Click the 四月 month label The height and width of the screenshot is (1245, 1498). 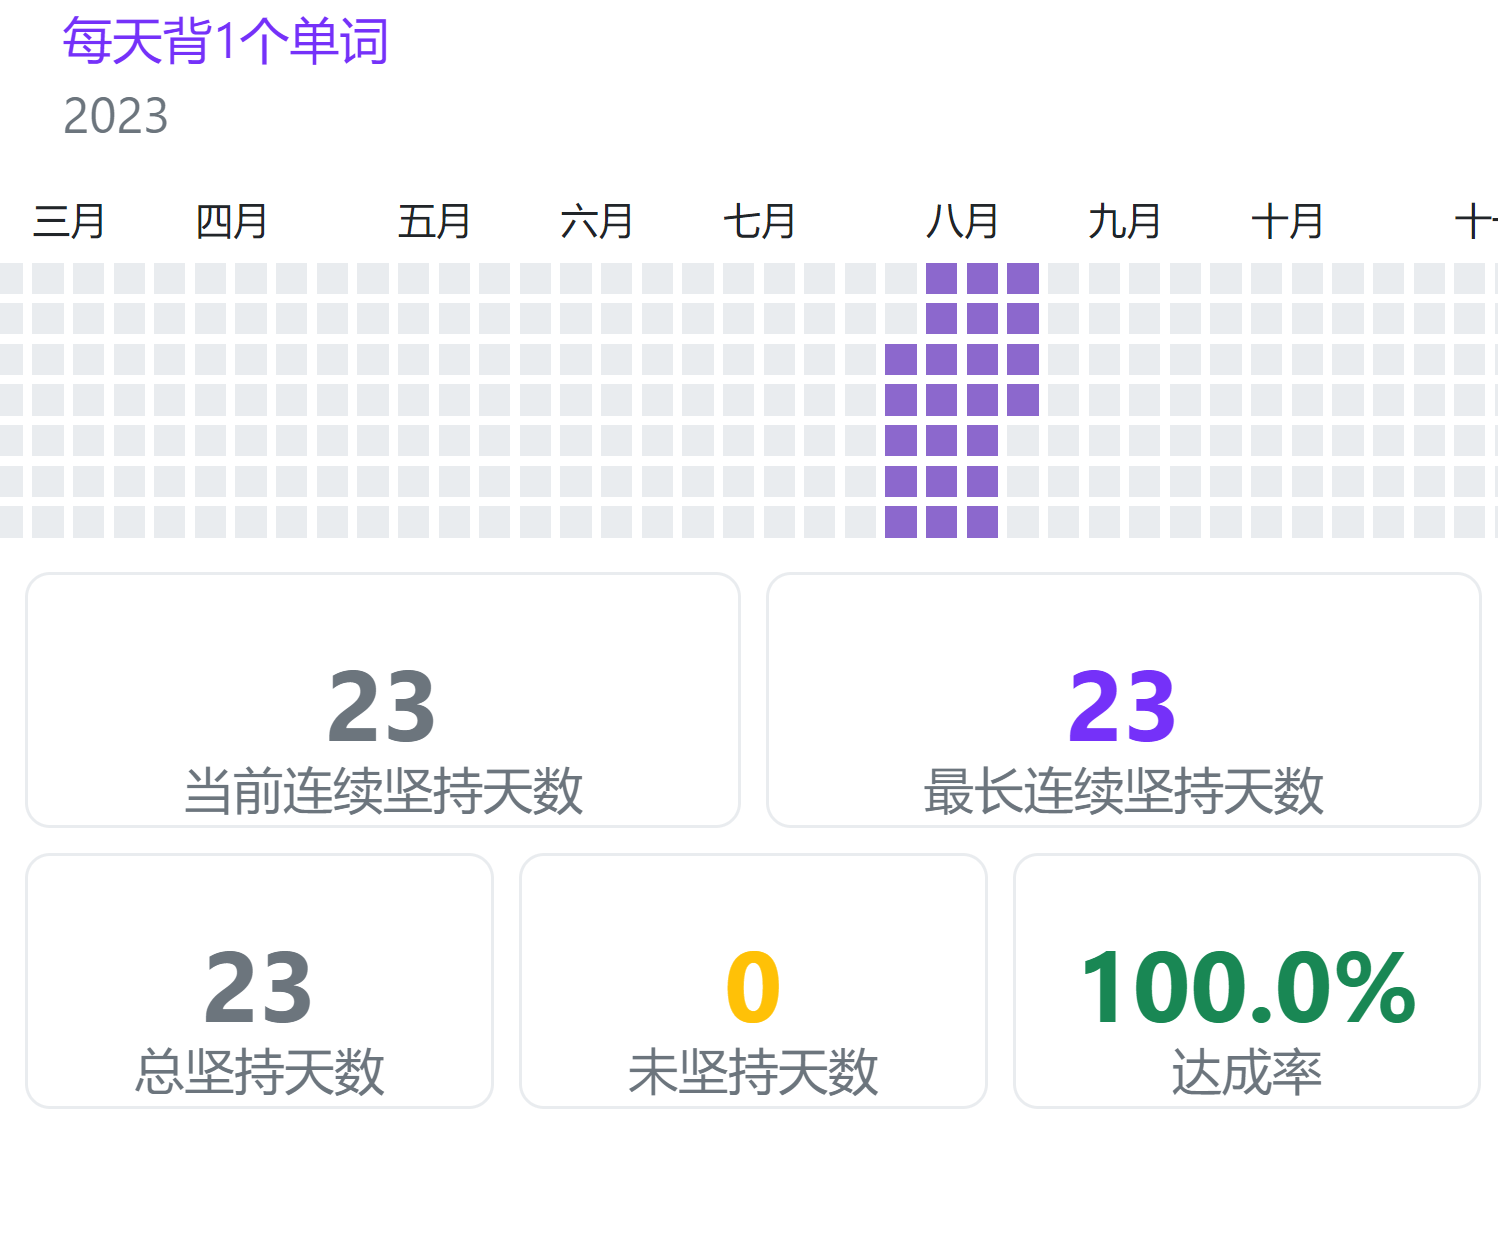[232, 221]
